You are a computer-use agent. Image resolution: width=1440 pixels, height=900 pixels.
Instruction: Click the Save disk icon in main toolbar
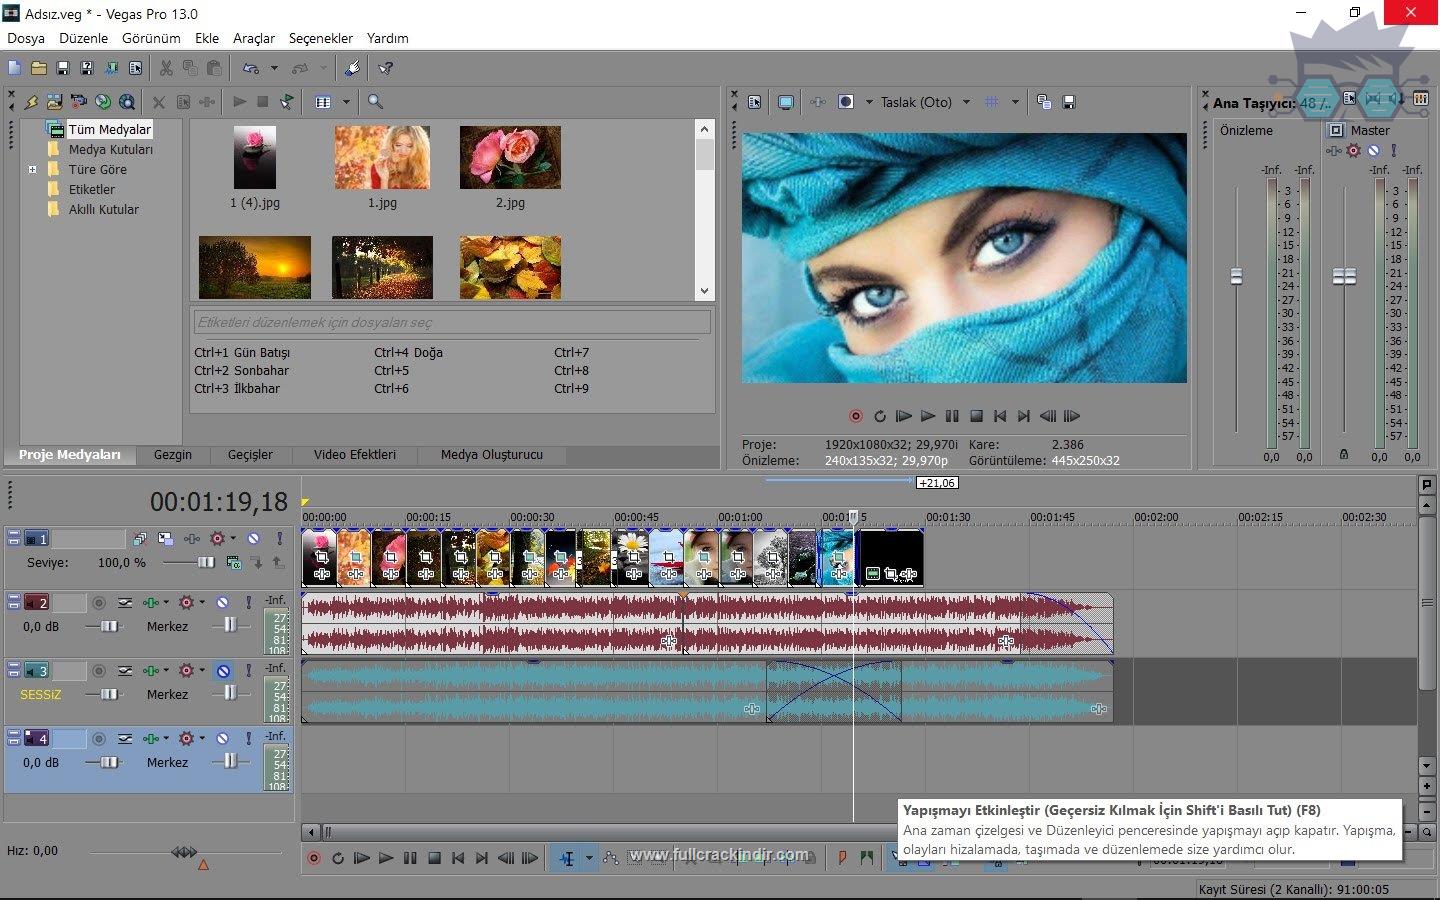(62, 68)
